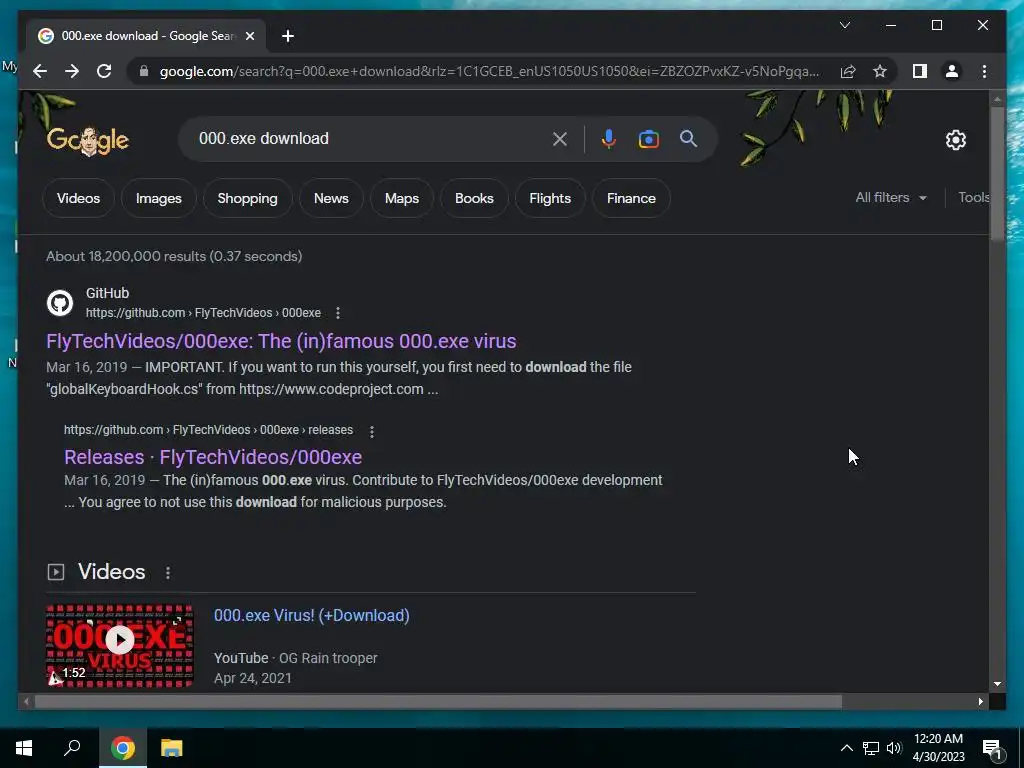Screen dimensions: 1024x768
Task: Switch to Books results
Action: 474,198
